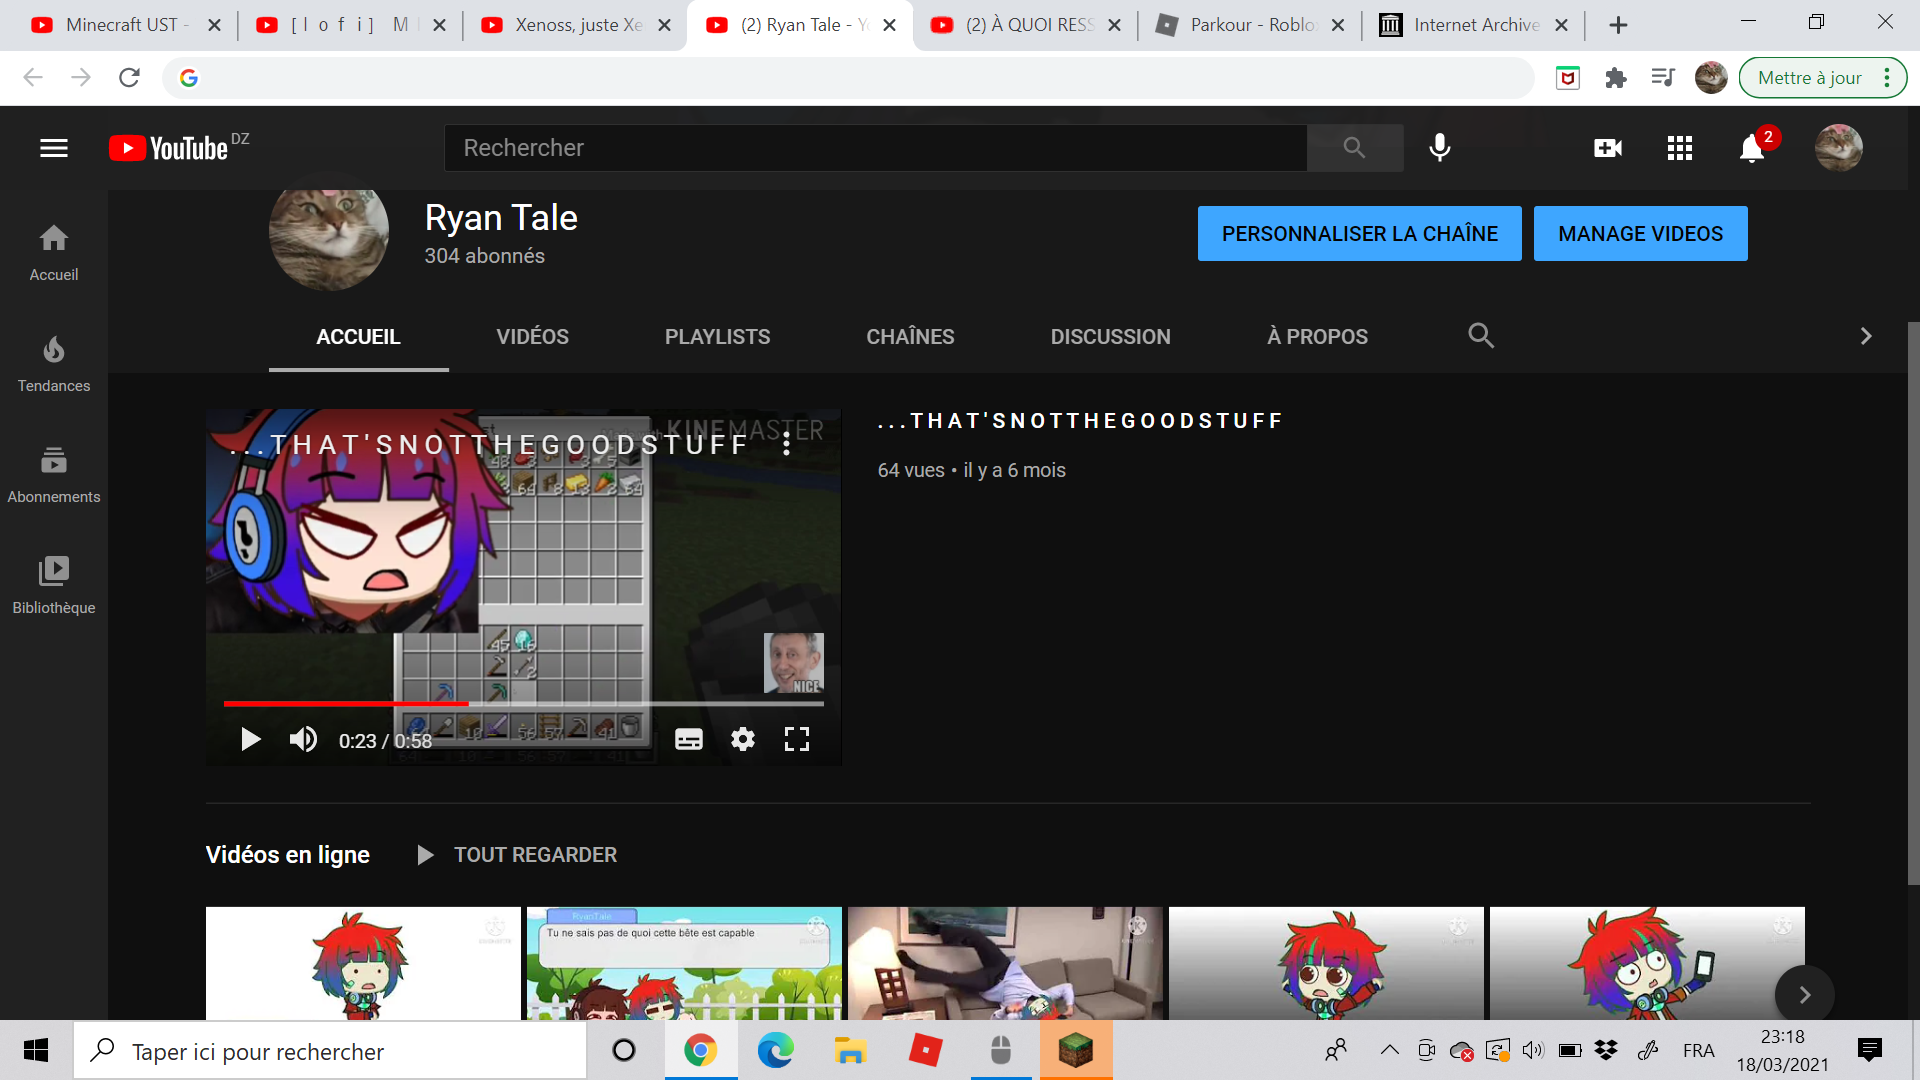The height and width of the screenshot is (1080, 1920).
Task: Open the Windows notification center
Action: (1869, 1050)
